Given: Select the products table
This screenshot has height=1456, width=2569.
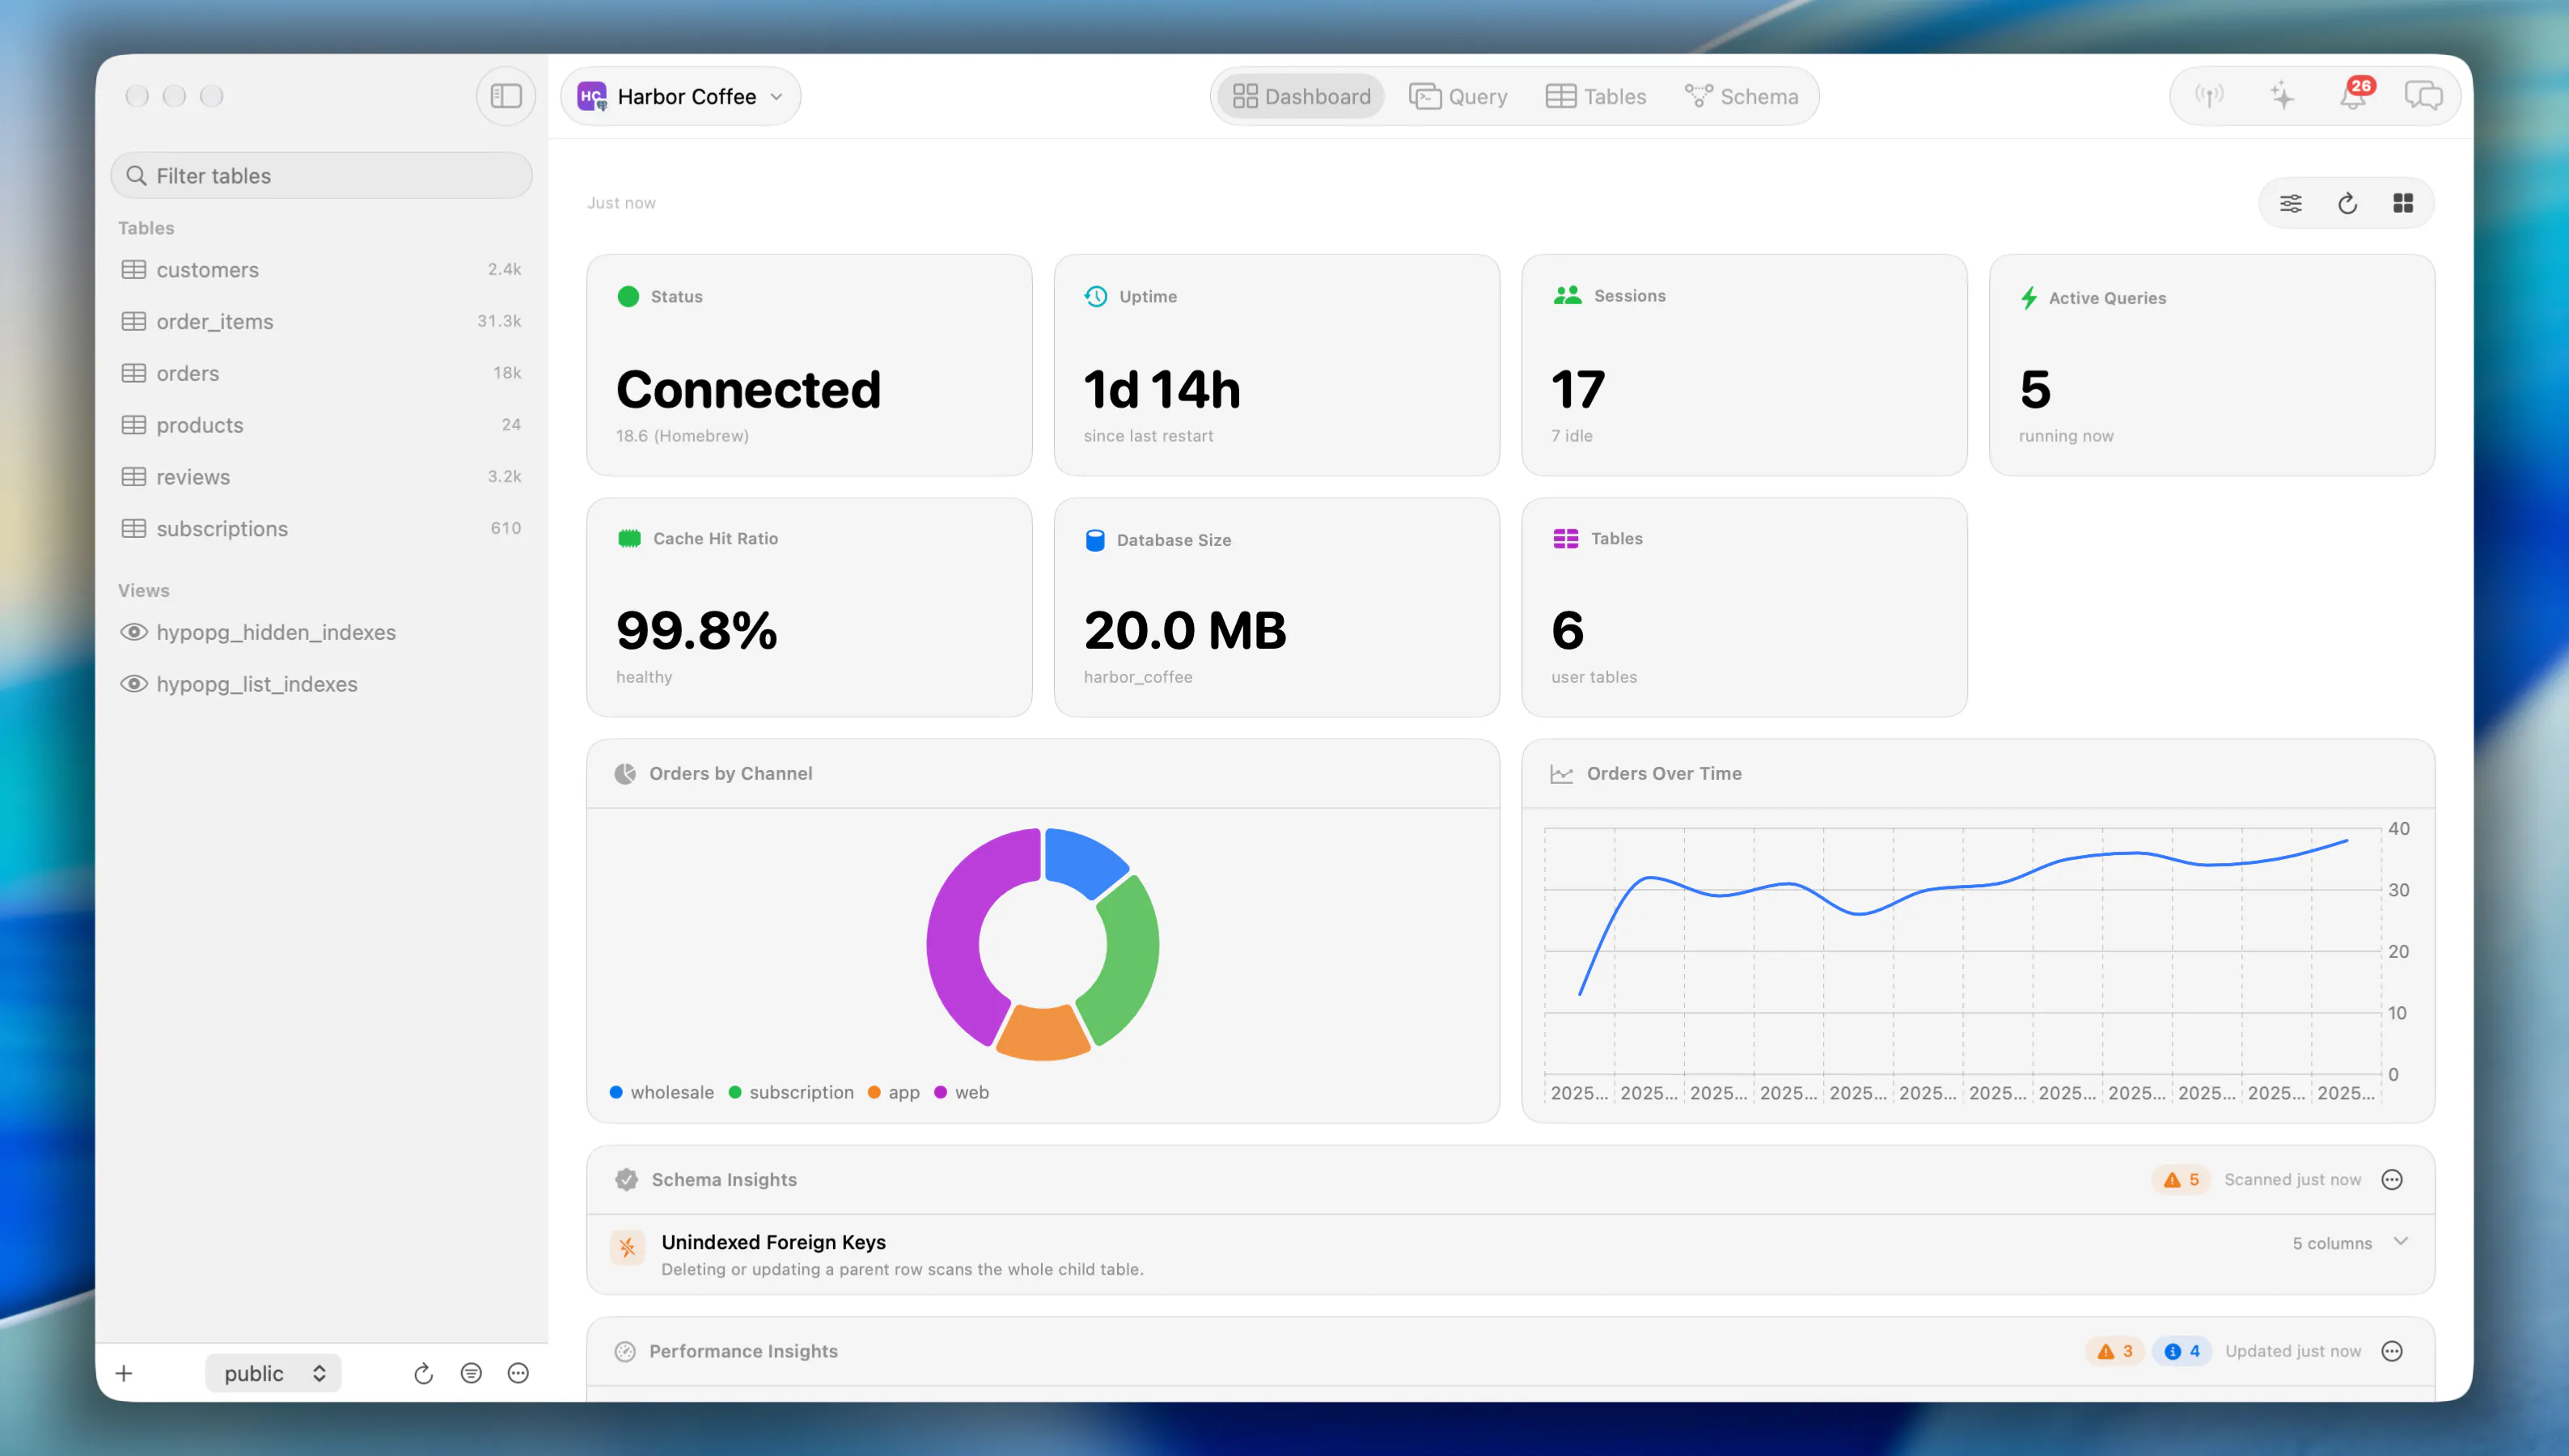Looking at the screenshot, I should click(x=322, y=425).
